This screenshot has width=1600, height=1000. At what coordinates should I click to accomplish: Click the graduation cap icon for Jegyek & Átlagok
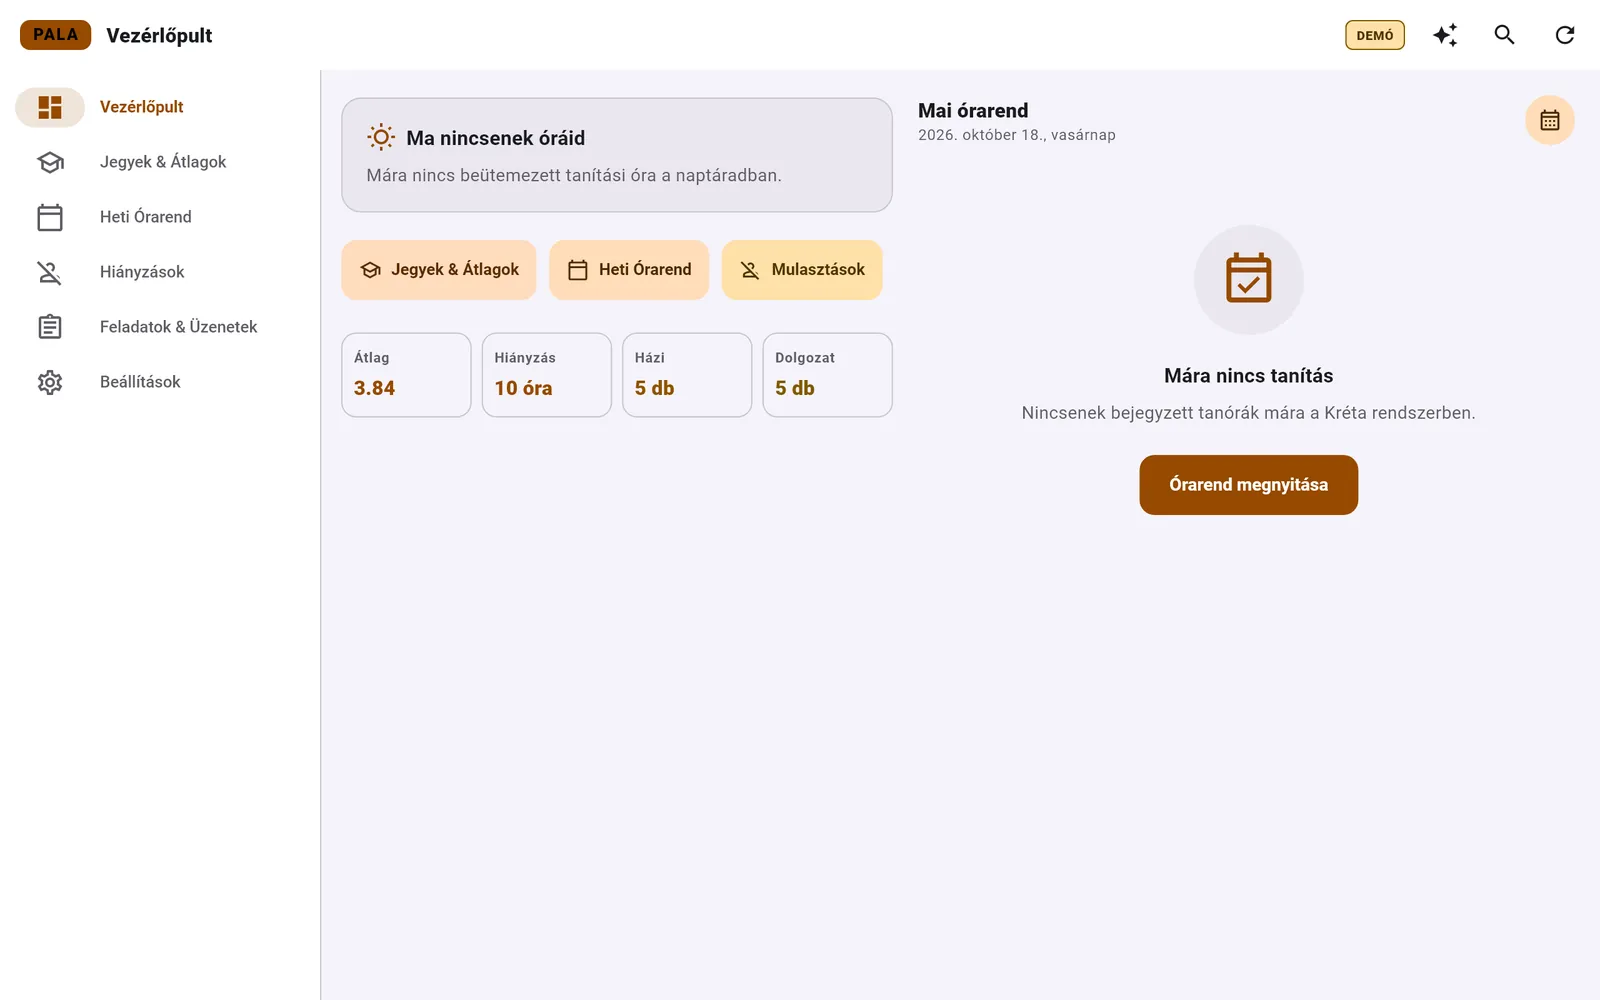point(50,162)
